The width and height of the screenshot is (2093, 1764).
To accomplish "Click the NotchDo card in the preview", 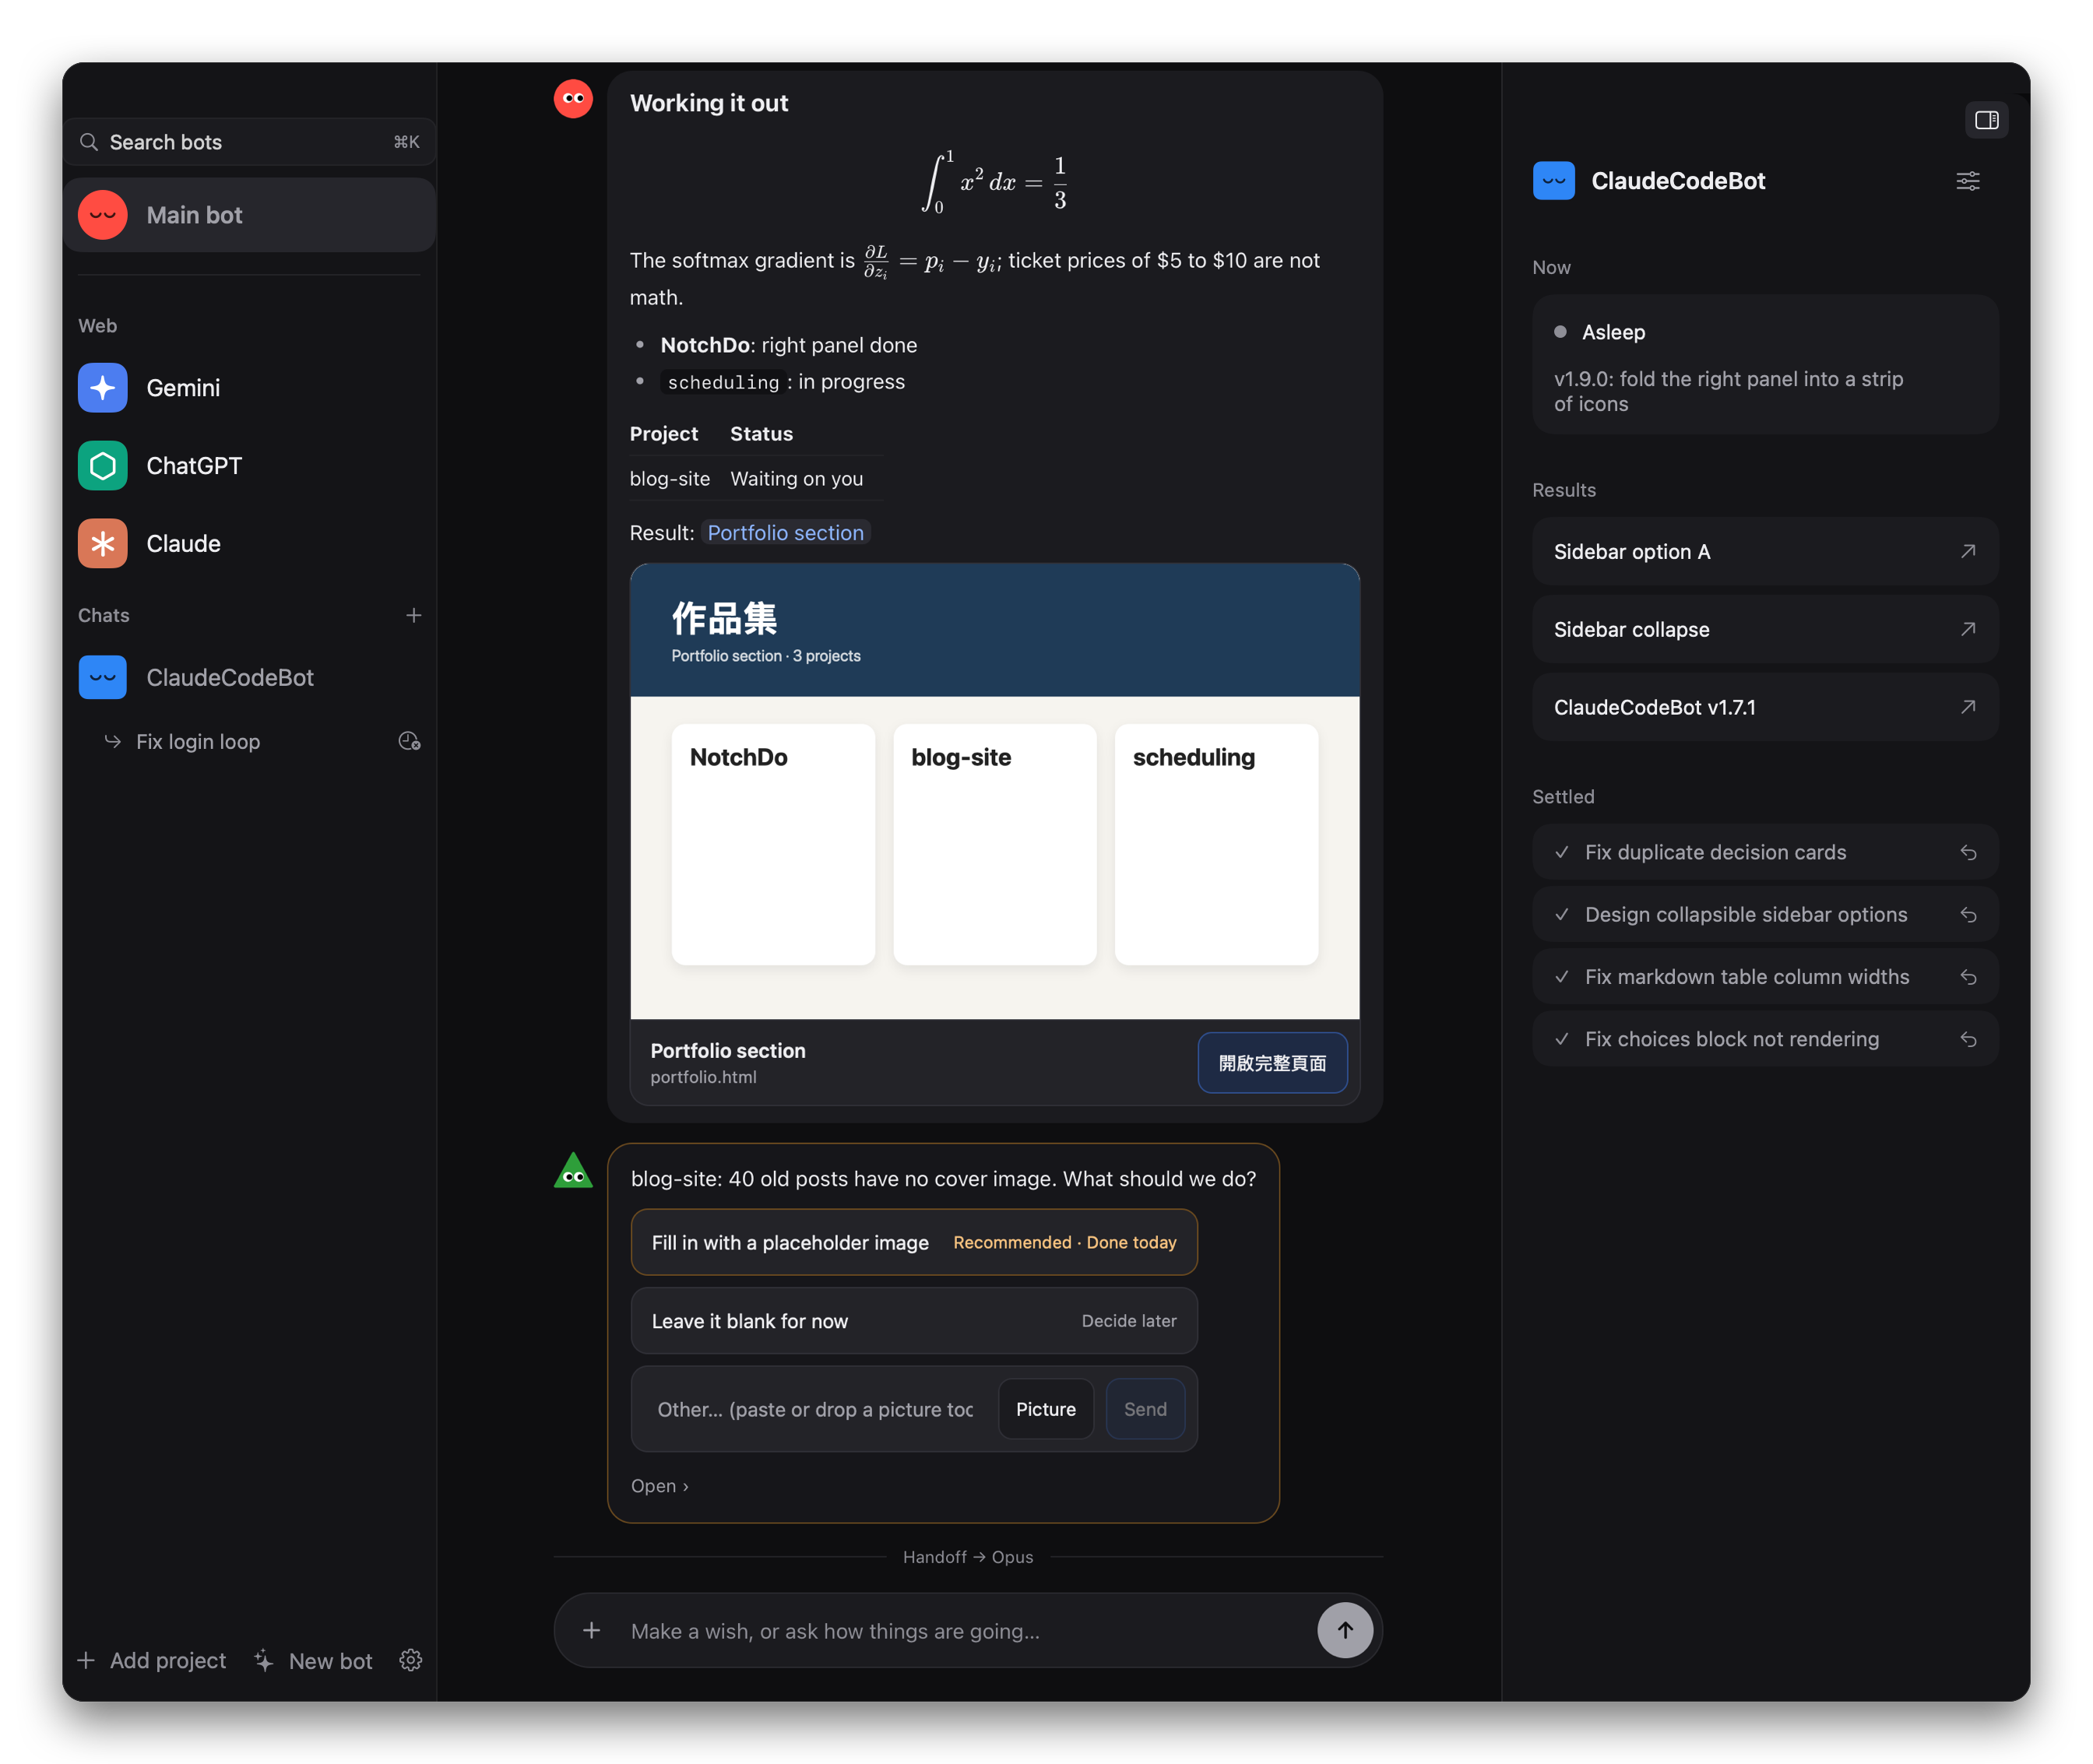I will point(773,844).
